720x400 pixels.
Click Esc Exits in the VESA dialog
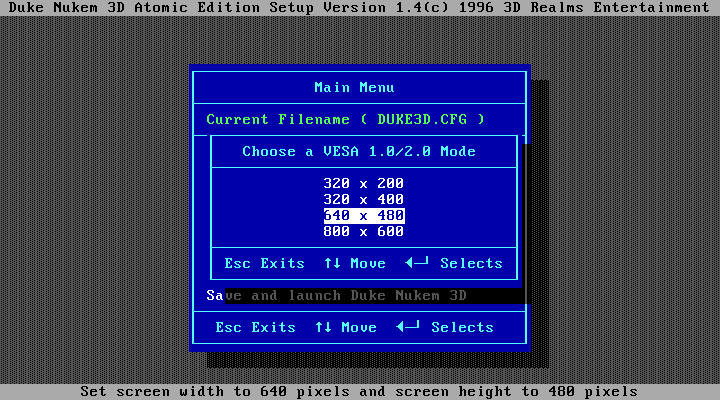pyautogui.click(x=264, y=264)
